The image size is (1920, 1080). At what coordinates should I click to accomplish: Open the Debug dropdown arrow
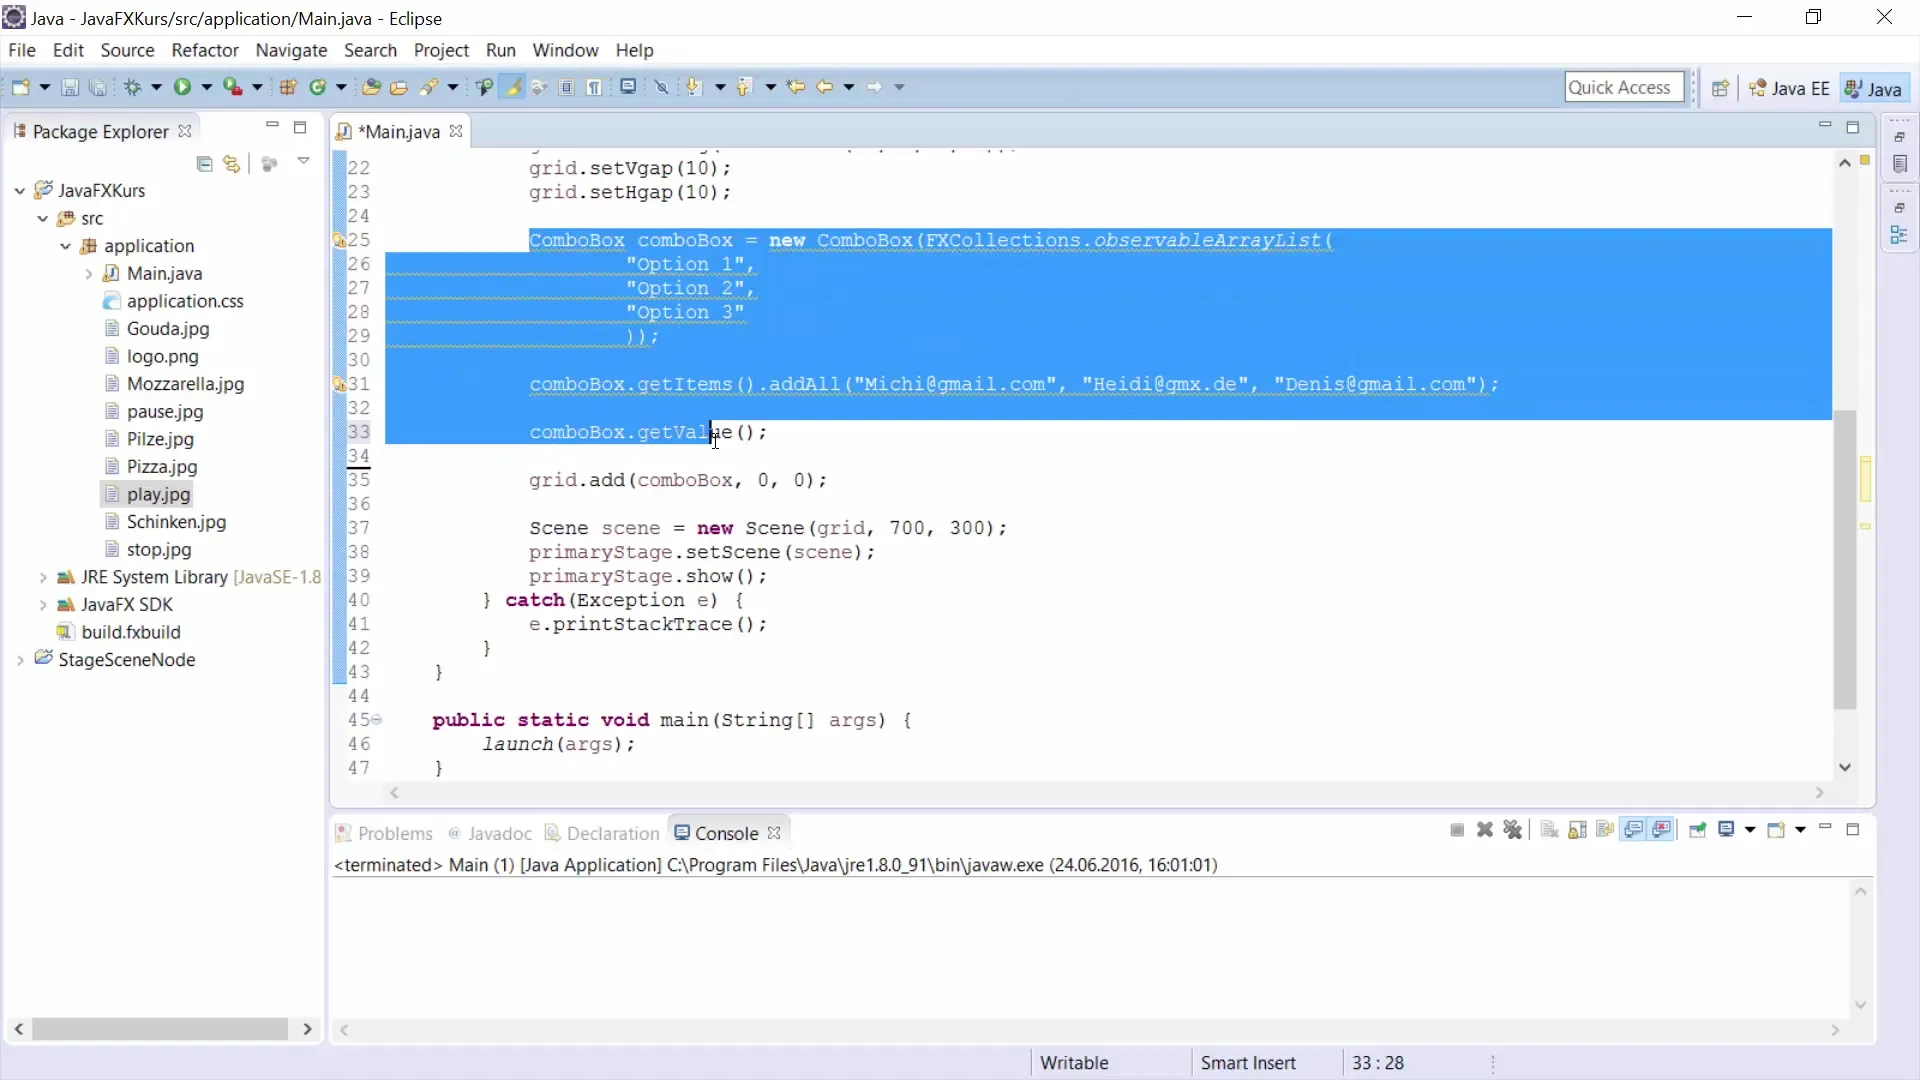coord(157,87)
